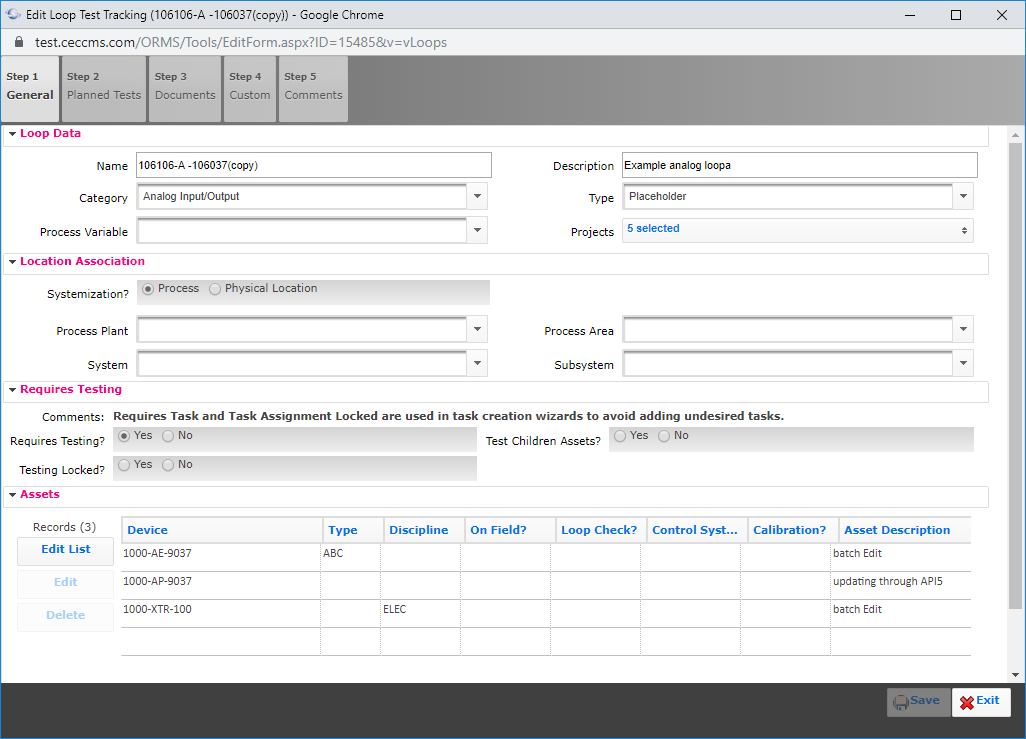Set Testing Locked to Yes

(124, 465)
